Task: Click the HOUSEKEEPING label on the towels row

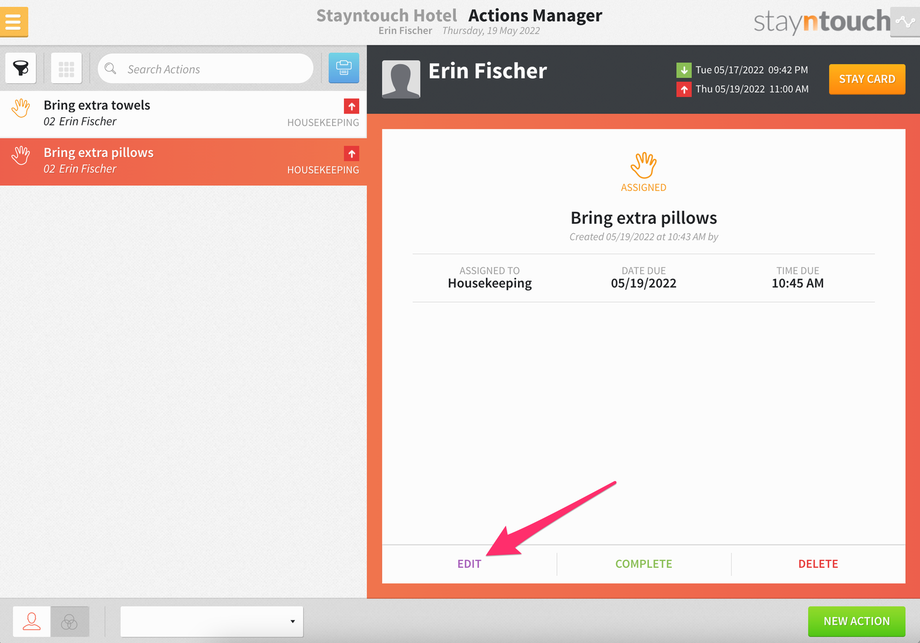Action: click(323, 123)
